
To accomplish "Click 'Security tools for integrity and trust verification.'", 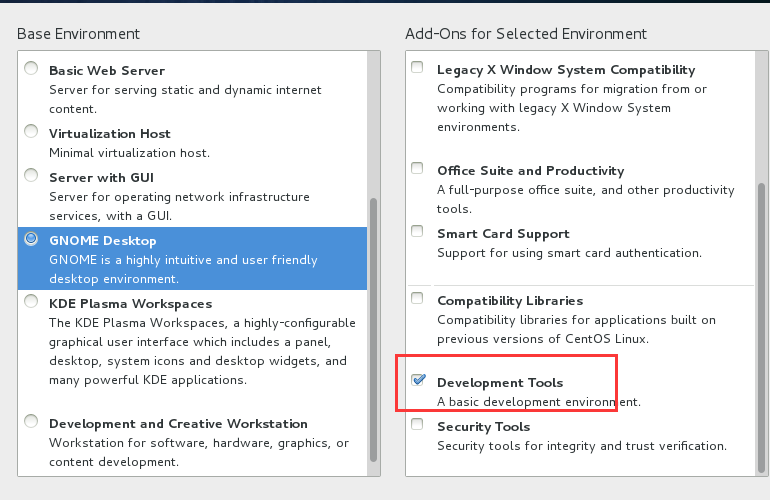I will tap(582, 446).
